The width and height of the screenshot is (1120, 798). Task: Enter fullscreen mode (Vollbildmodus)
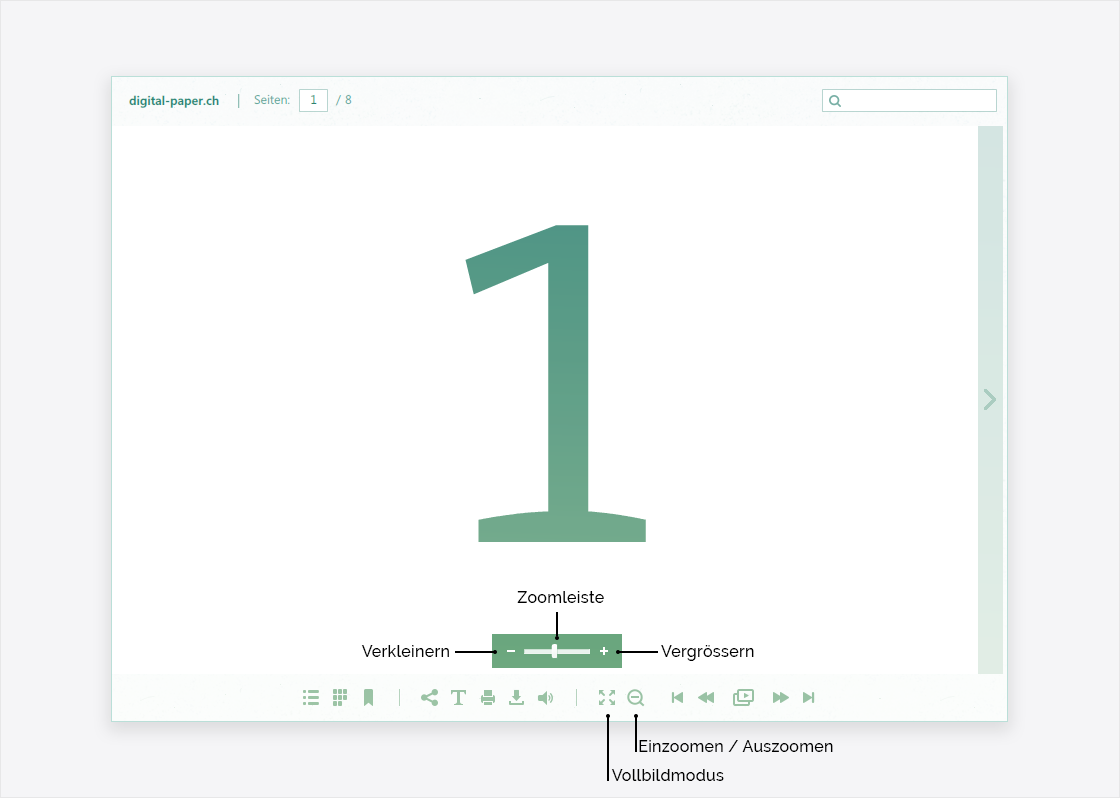coord(607,698)
